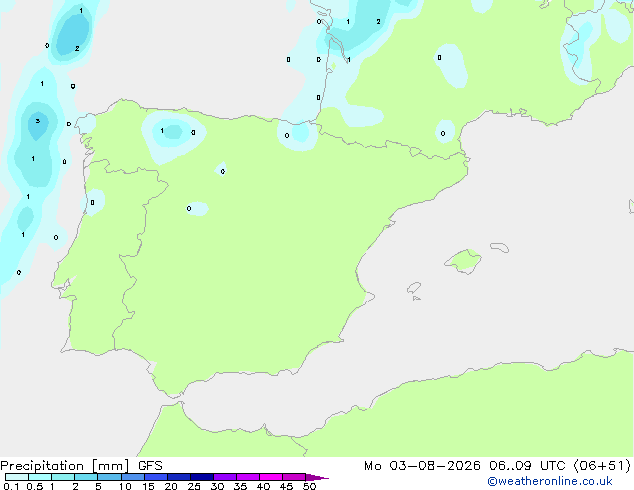Click the 20–25 mm legend color swatch
Screen dimensions: 634x490
click(x=178, y=477)
